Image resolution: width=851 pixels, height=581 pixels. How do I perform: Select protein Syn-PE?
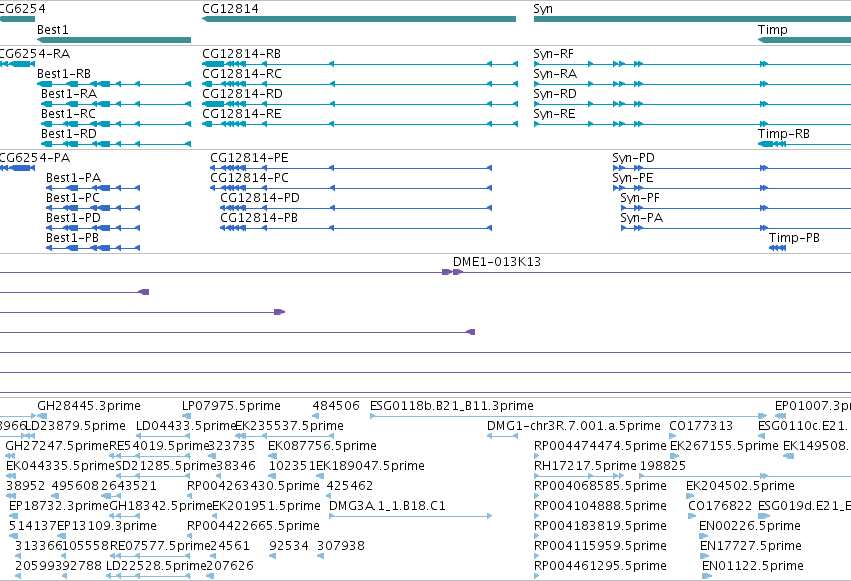click(732, 188)
